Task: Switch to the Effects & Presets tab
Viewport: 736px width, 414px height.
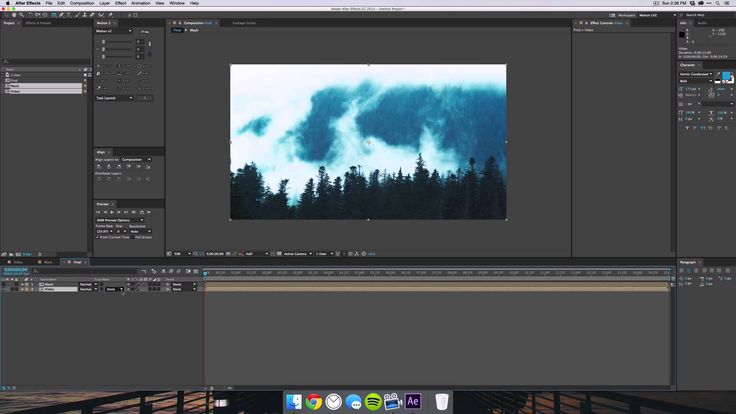Action: pyautogui.click(x=38, y=23)
